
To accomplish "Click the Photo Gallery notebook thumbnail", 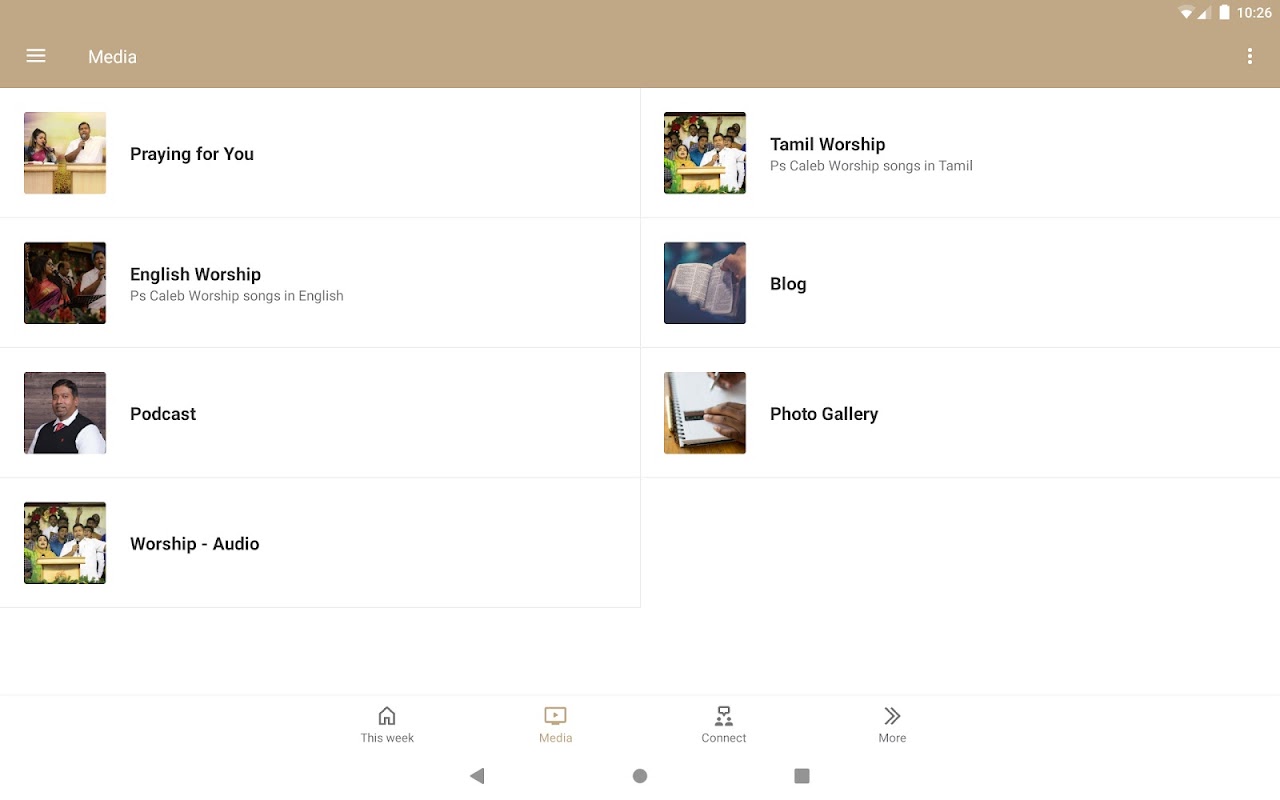I will tap(705, 413).
